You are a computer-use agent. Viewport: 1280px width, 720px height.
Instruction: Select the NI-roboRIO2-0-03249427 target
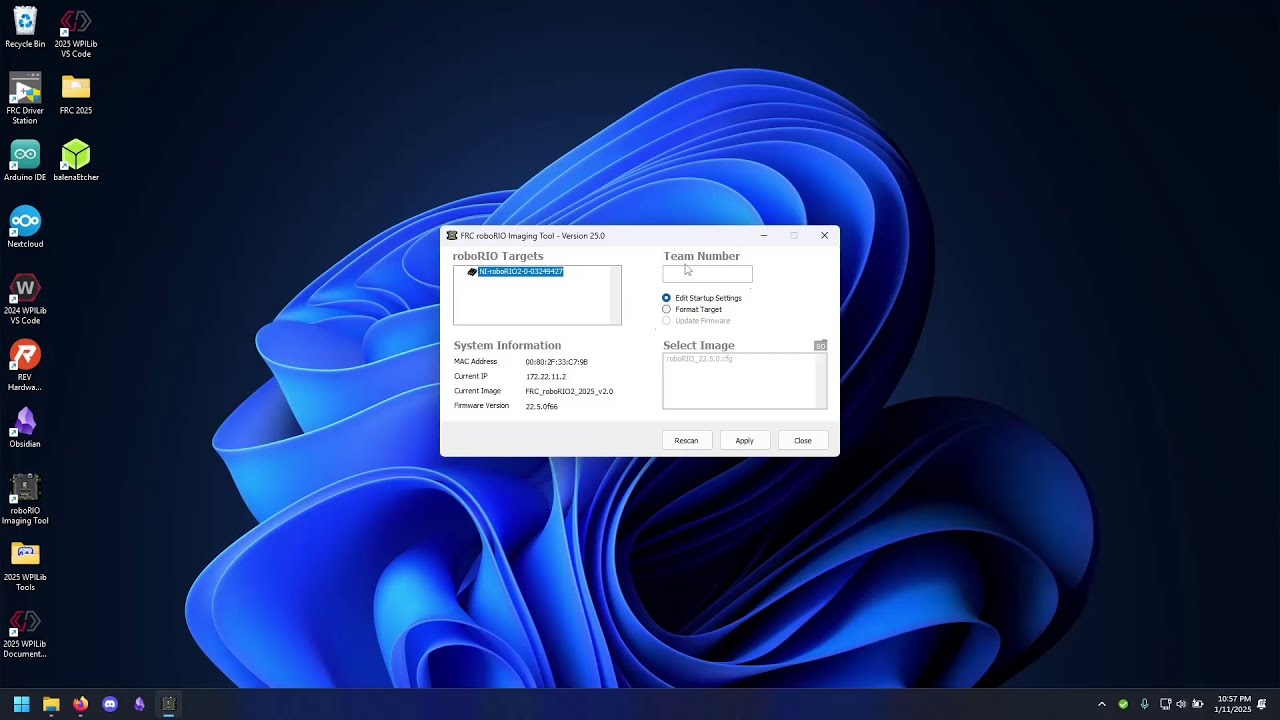(520, 272)
